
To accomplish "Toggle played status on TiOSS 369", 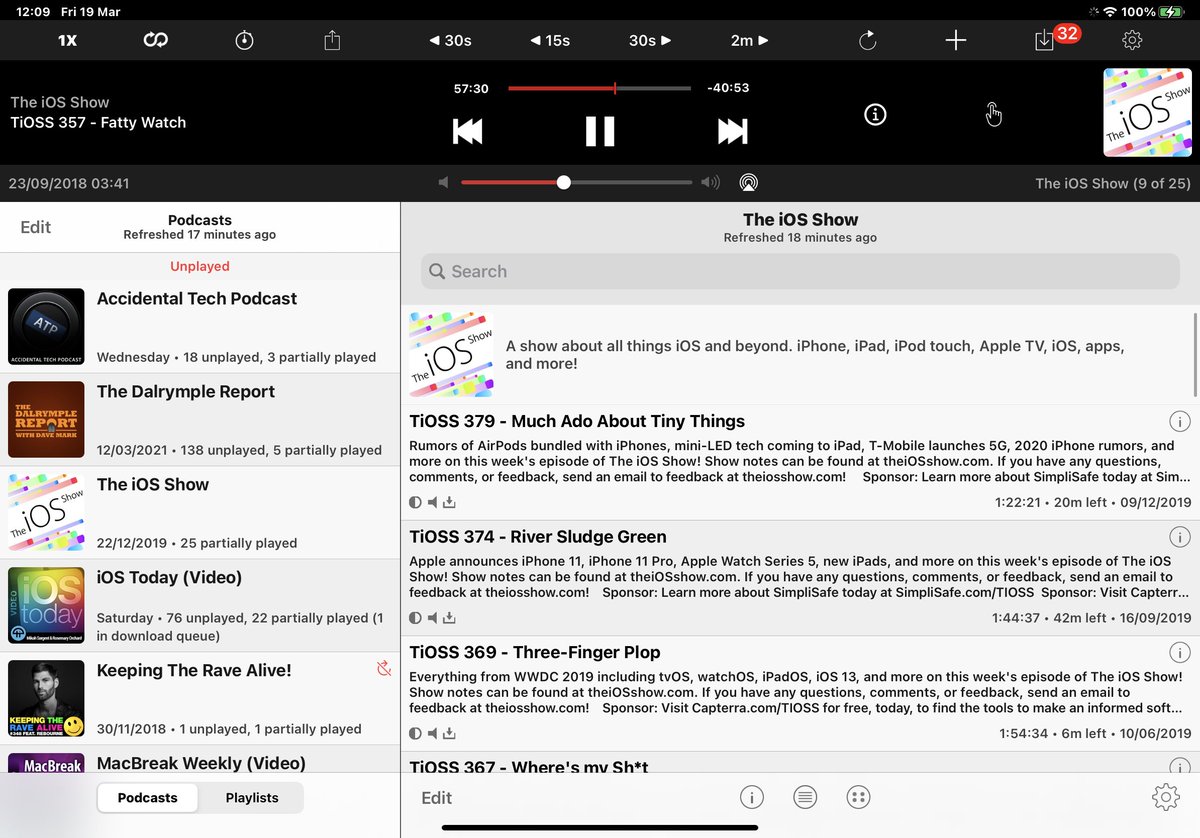I will tap(416, 733).
